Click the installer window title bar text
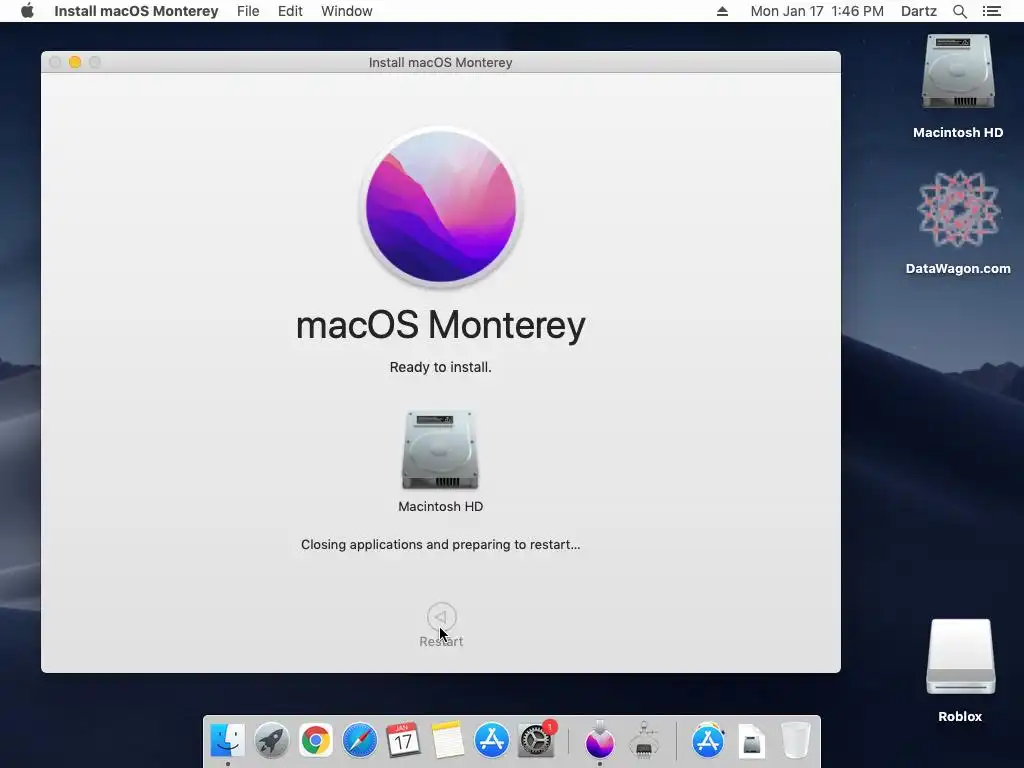Screen dimensions: 1024x768 click(440, 63)
